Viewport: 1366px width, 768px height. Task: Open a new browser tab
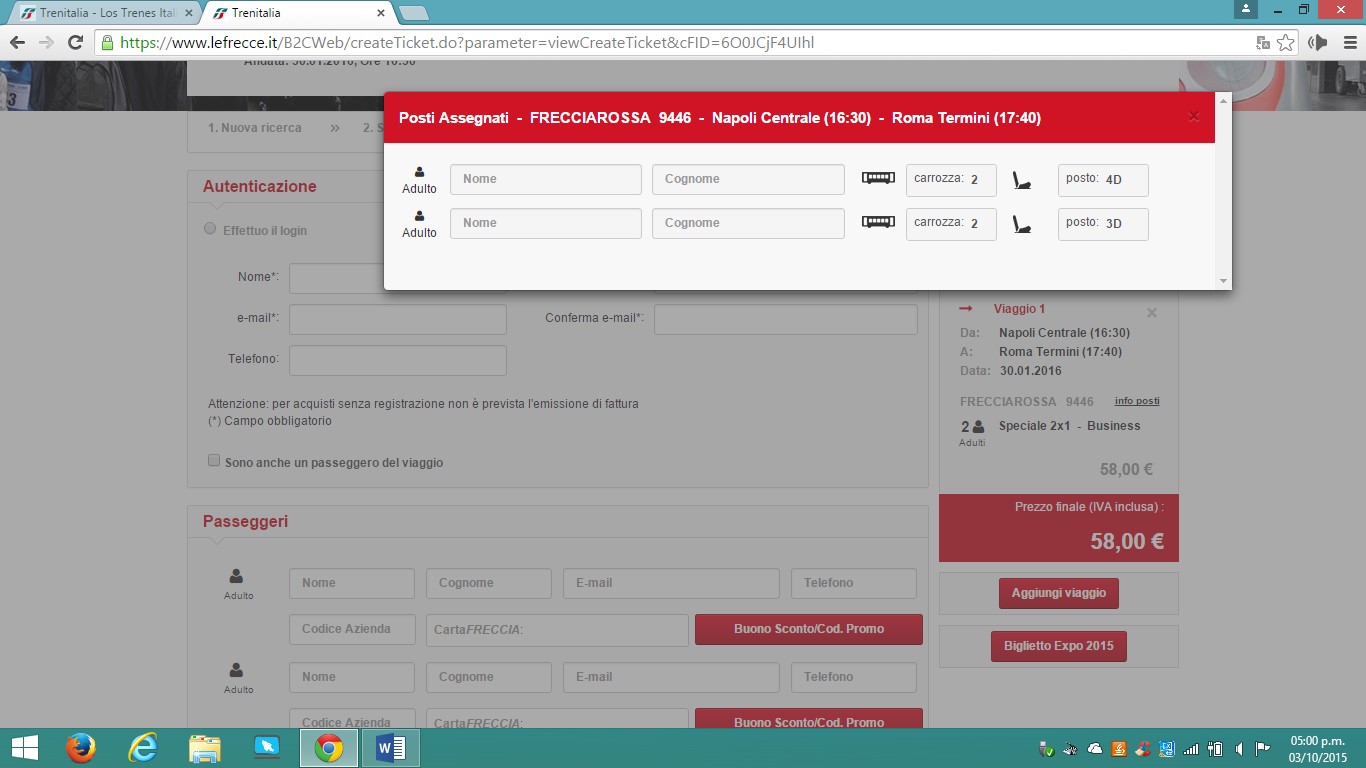(x=413, y=13)
